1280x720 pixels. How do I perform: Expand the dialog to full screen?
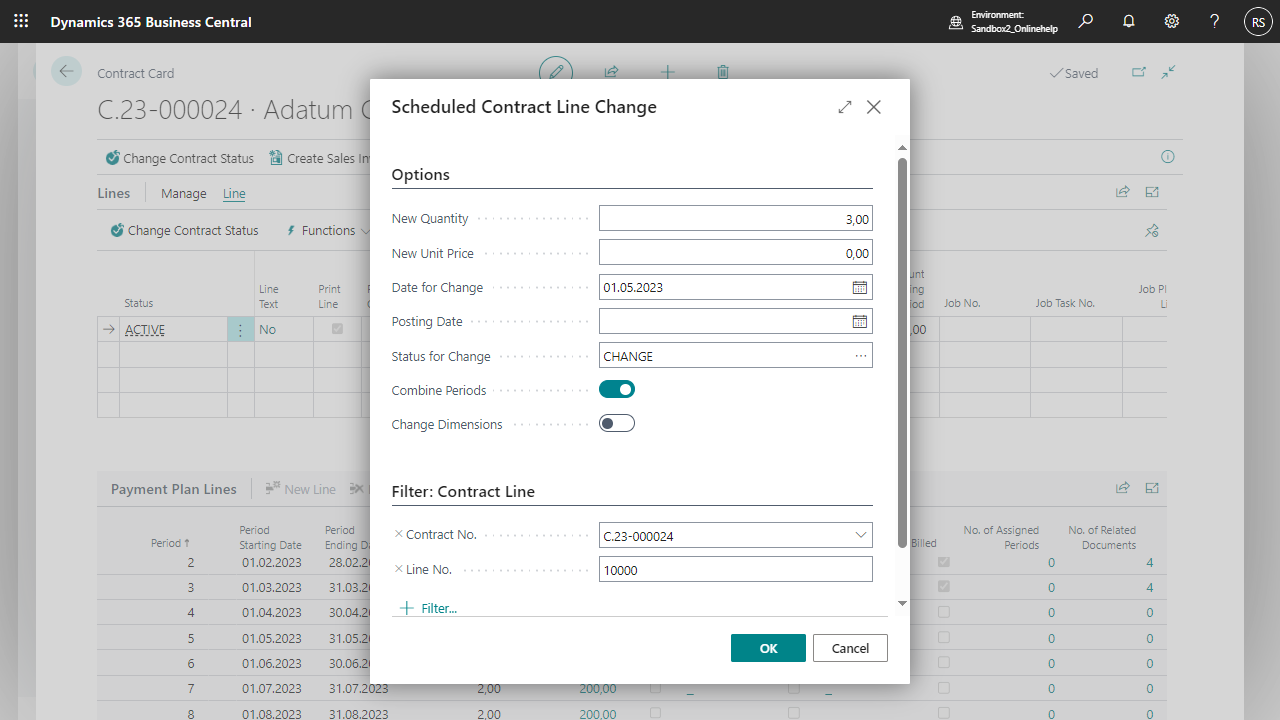click(x=845, y=107)
